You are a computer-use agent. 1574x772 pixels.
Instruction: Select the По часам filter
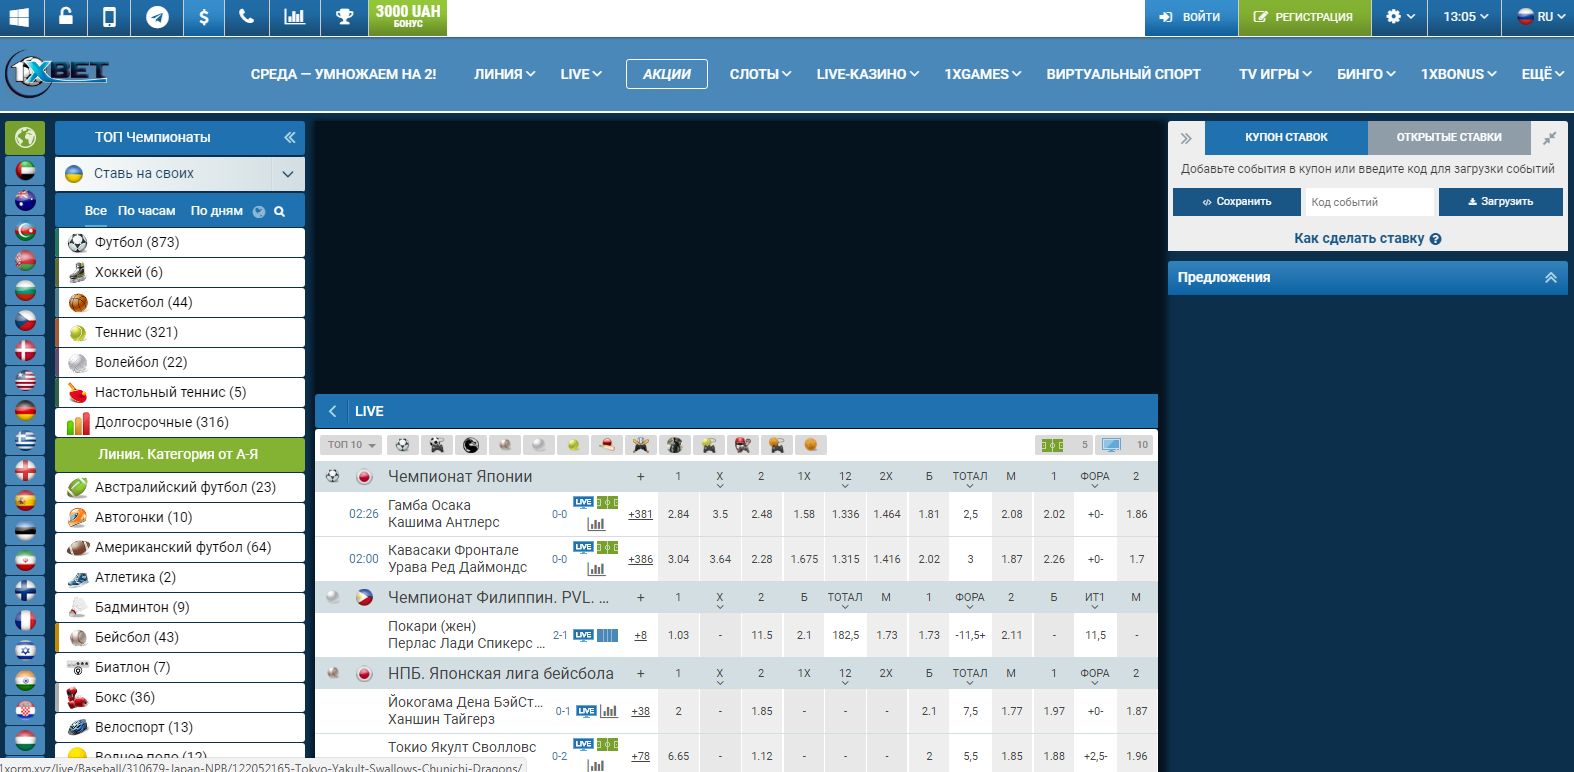coord(146,211)
